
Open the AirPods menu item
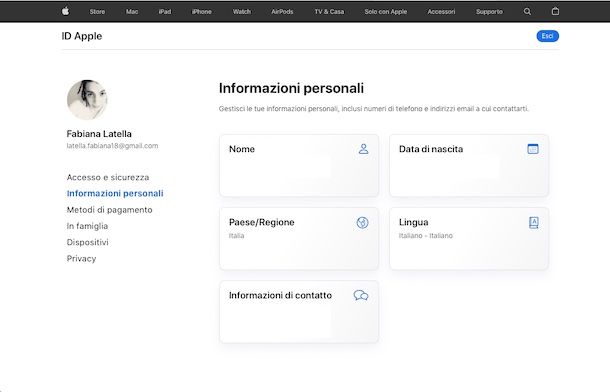coord(282,12)
